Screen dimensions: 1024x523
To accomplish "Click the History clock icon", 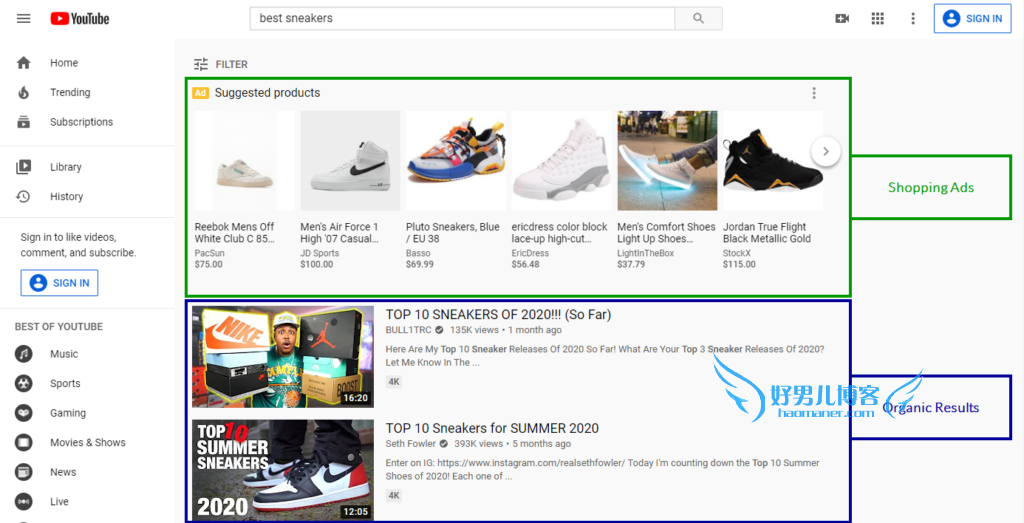I will [x=24, y=196].
